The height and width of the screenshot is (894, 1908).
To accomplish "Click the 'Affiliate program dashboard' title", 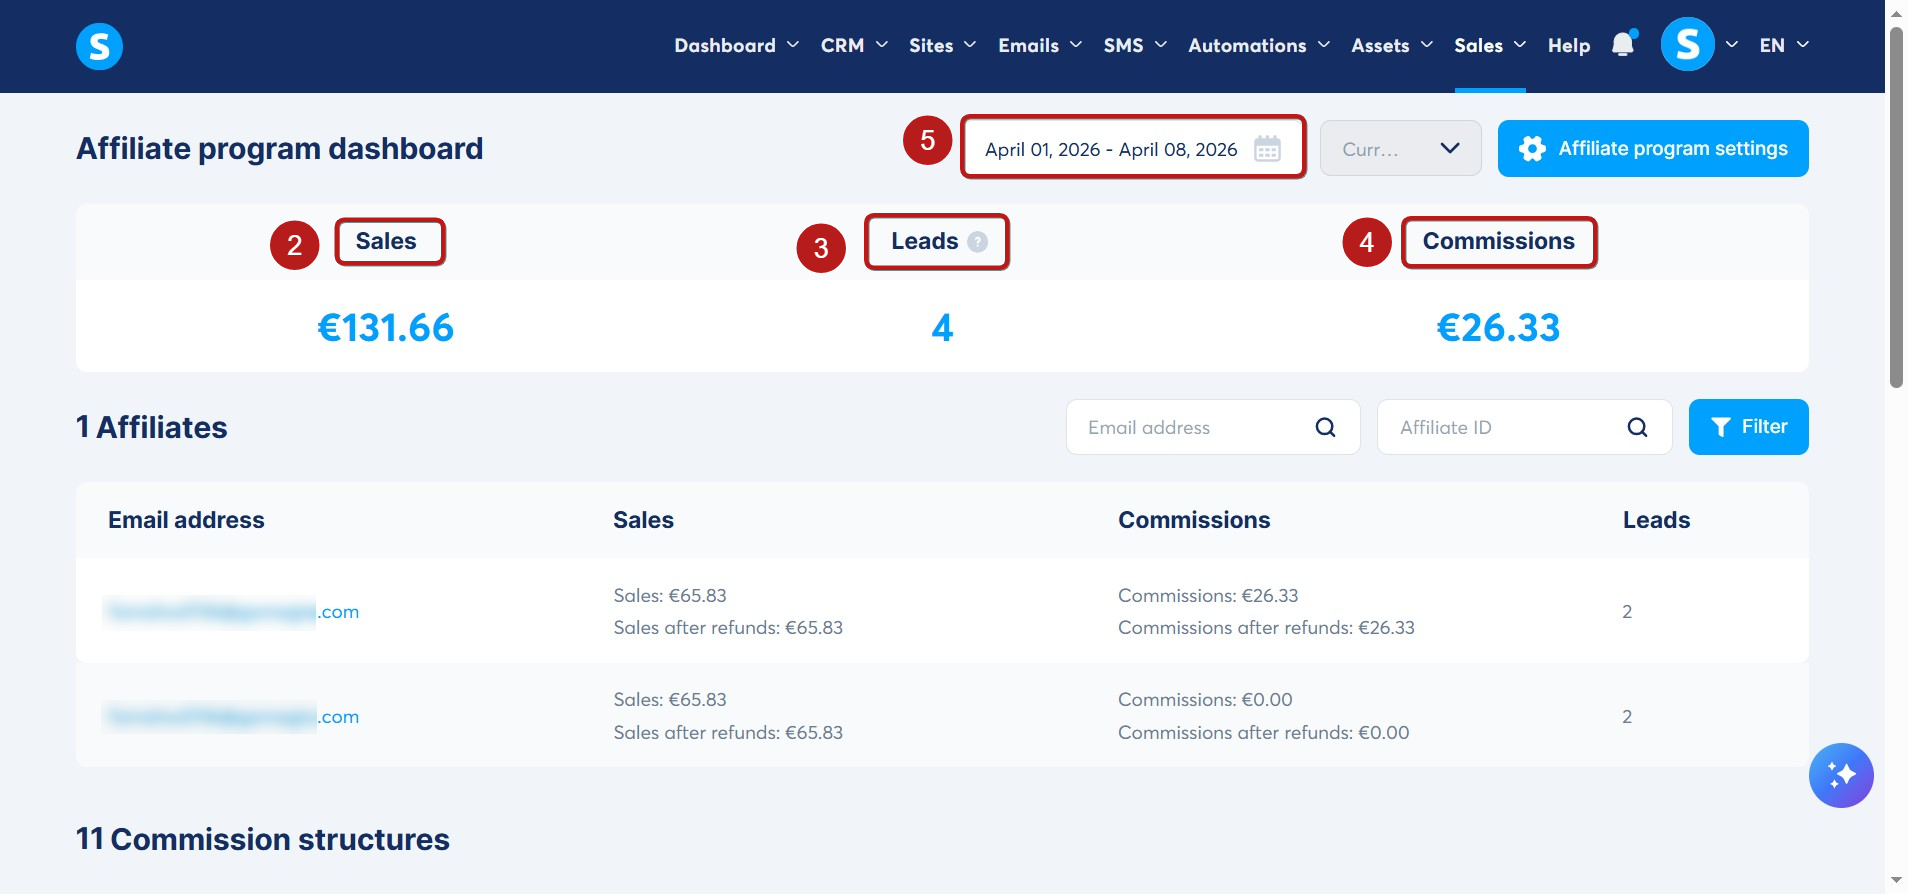I will 280,148.
